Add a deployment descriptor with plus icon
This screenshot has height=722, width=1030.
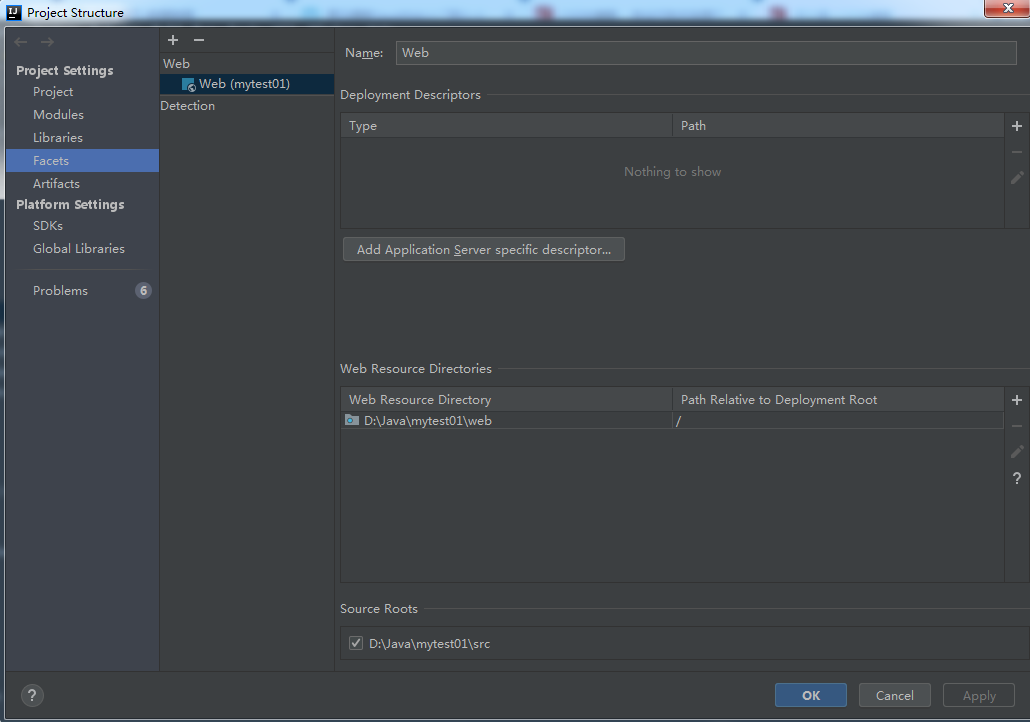click(1017, 126)
